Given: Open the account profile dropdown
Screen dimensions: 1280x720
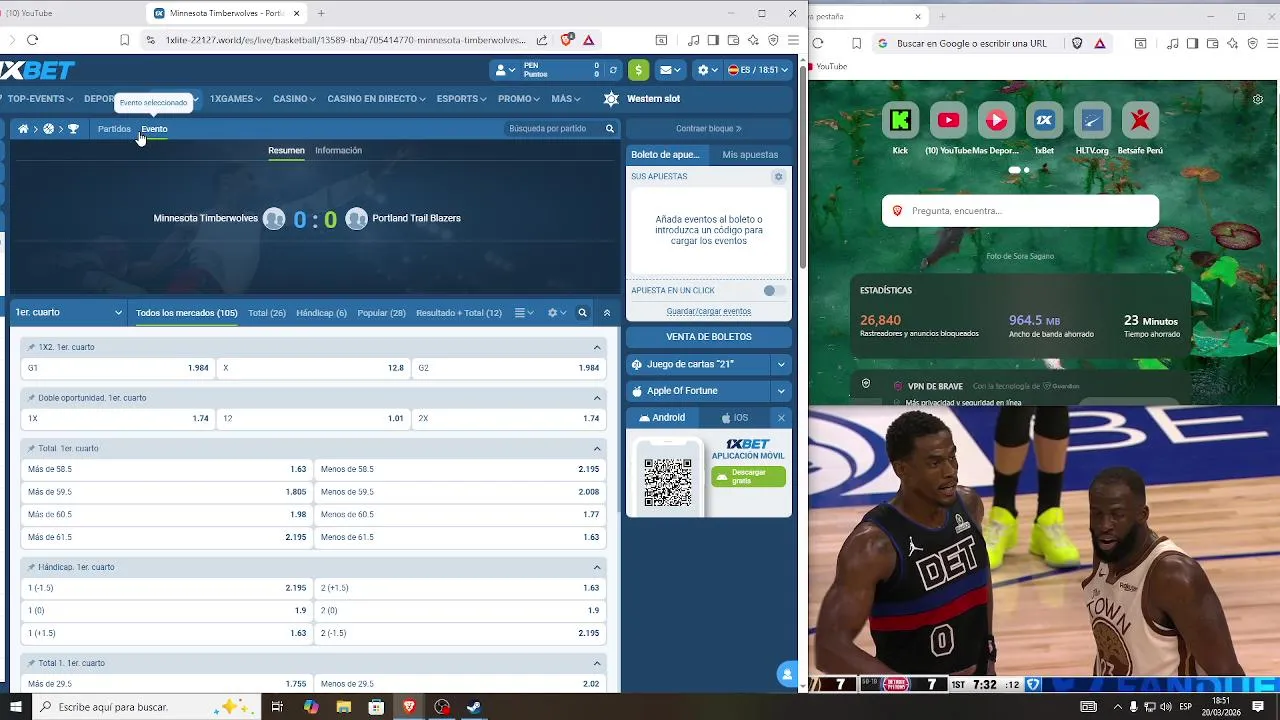Looking at the screenshot, I should [x=505, y=70].
